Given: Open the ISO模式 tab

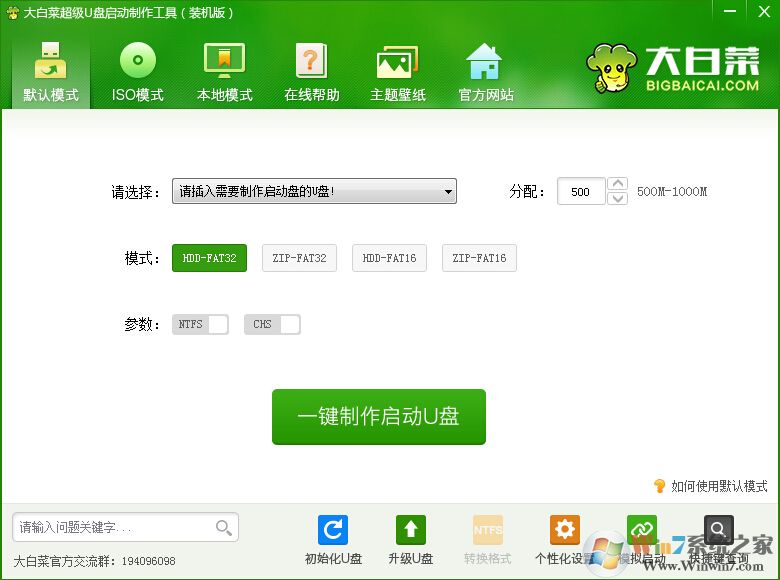Looking at the screenshot, I should click(138, 72).
